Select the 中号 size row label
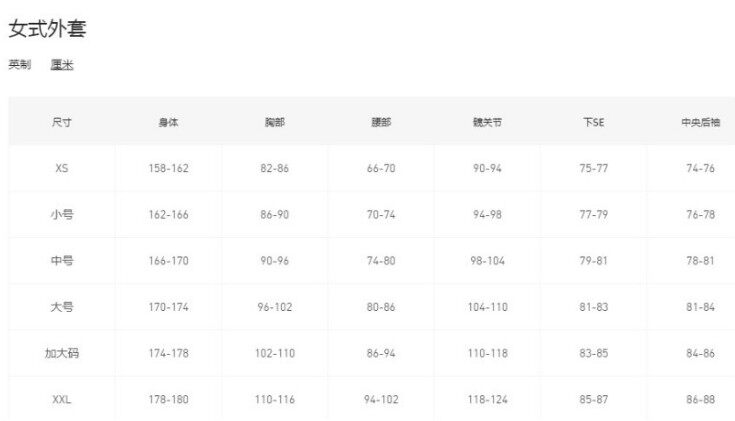The height and width of the screenshot is (421, 735). tap(62, 261)
